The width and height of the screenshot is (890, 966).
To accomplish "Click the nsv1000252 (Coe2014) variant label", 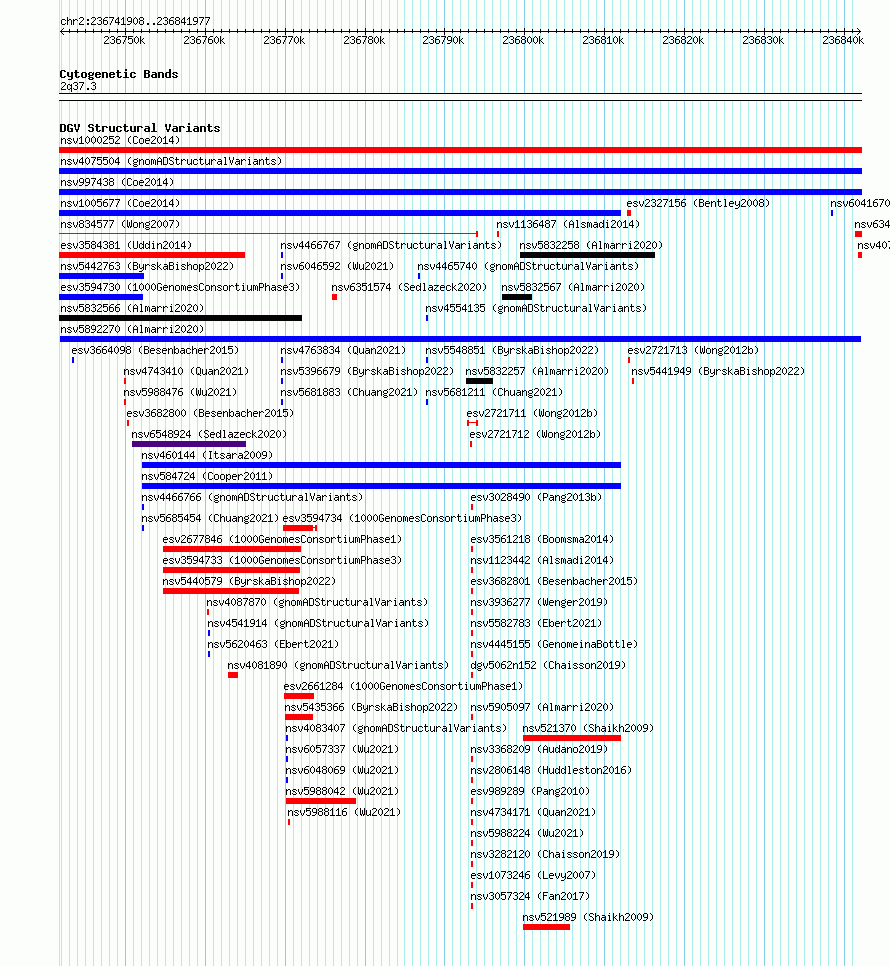I will pos(120,140).
